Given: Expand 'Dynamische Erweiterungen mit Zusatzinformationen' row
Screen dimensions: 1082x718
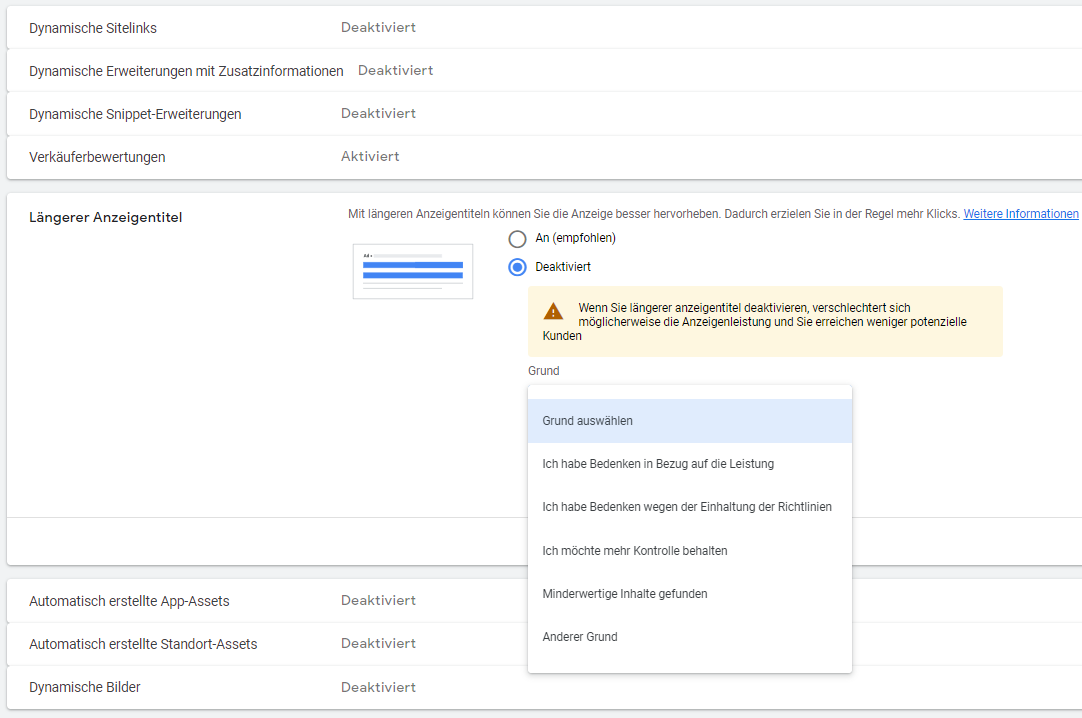Looking at the screenshot, I should coord(186,71).
